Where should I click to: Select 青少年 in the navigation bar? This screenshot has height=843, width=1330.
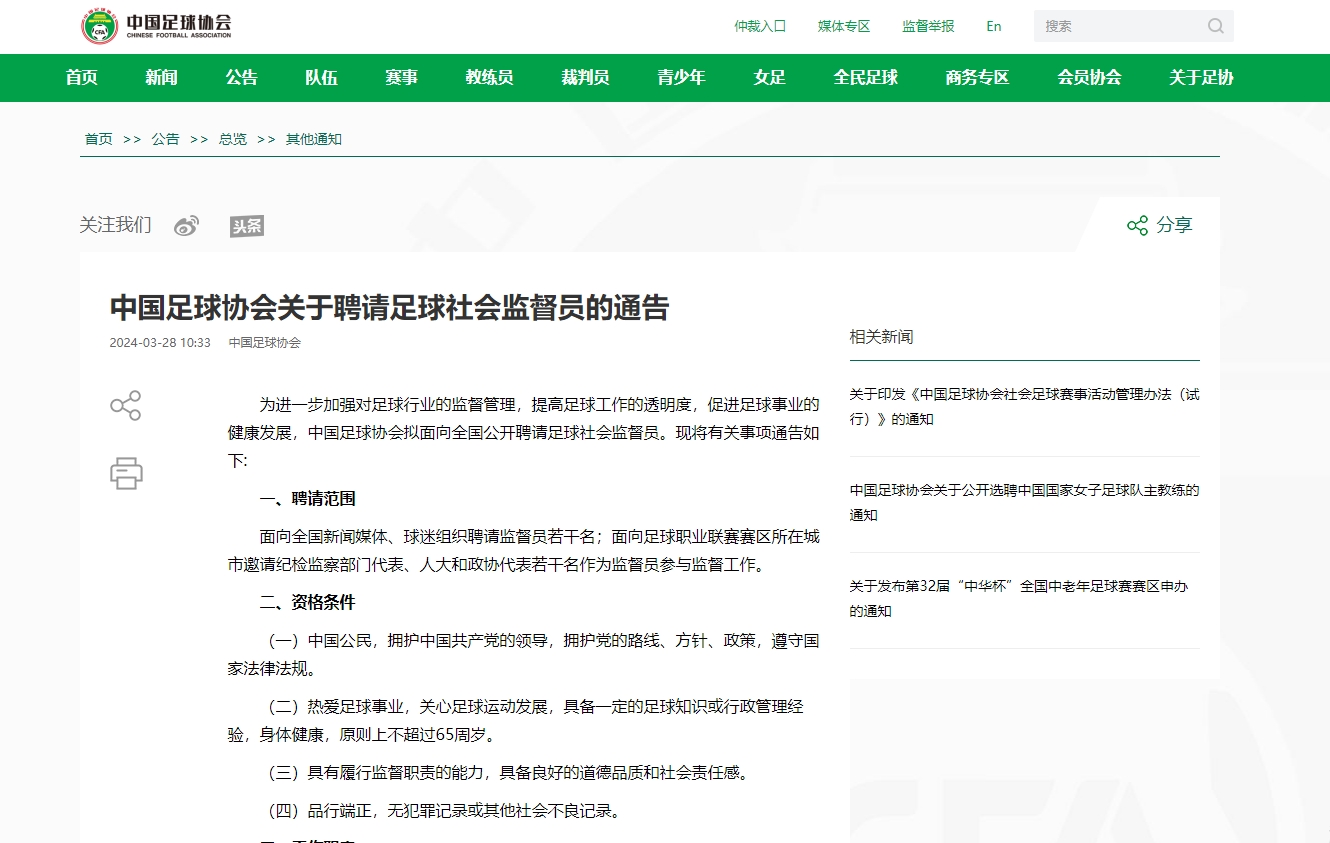pos(681,78)
